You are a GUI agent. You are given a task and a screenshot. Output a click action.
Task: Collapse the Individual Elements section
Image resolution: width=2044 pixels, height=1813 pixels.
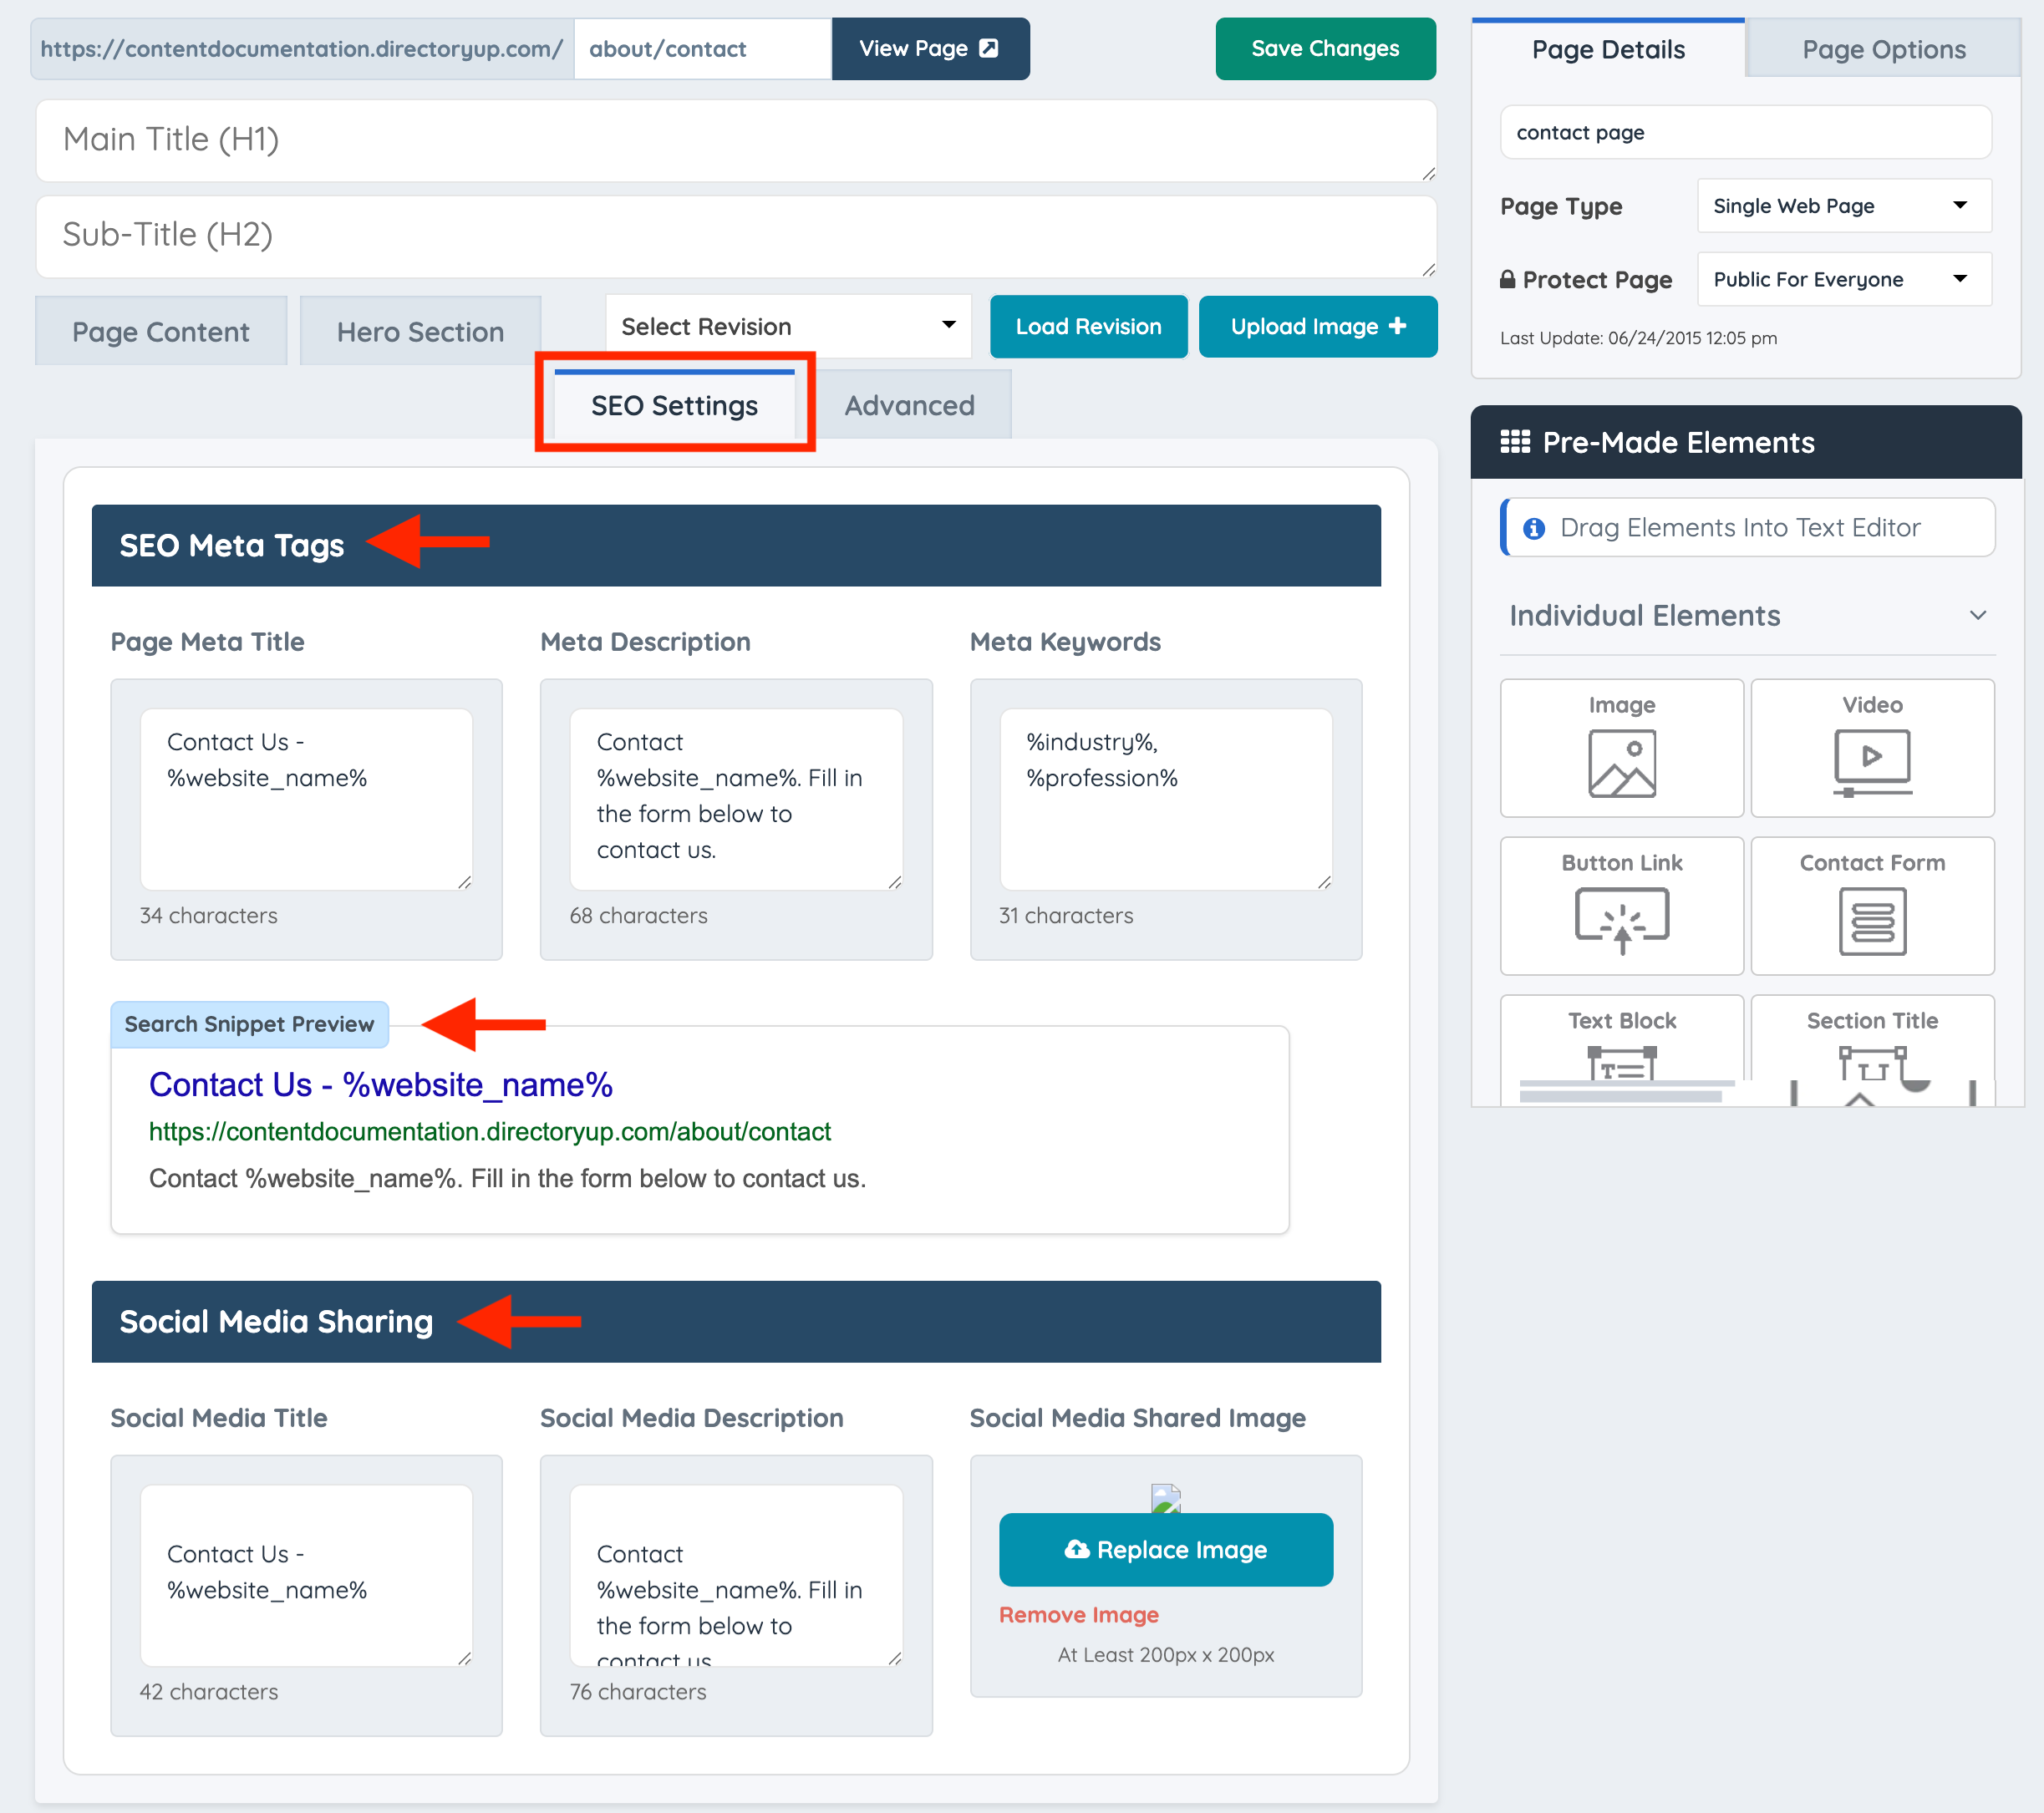[1976, 615]
